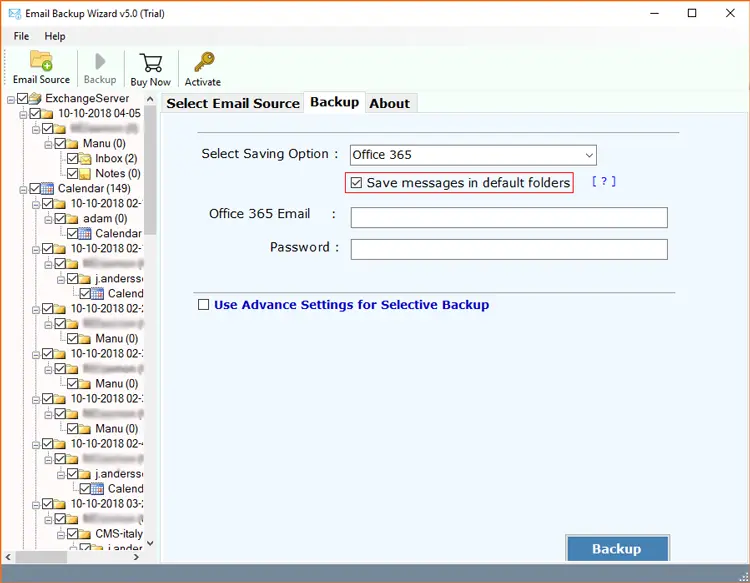
Task: Click the Backup play icon in toolbar
Action: pos(100,61)
